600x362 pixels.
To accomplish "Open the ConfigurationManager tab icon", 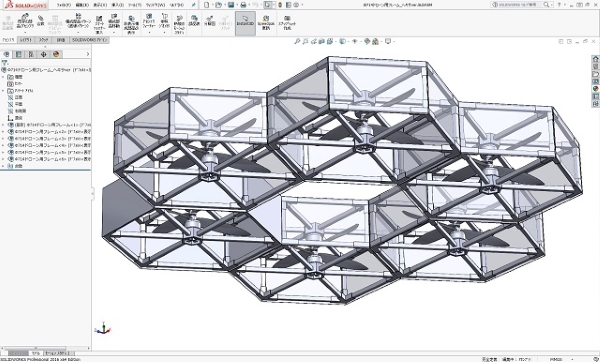I will 31,54.
